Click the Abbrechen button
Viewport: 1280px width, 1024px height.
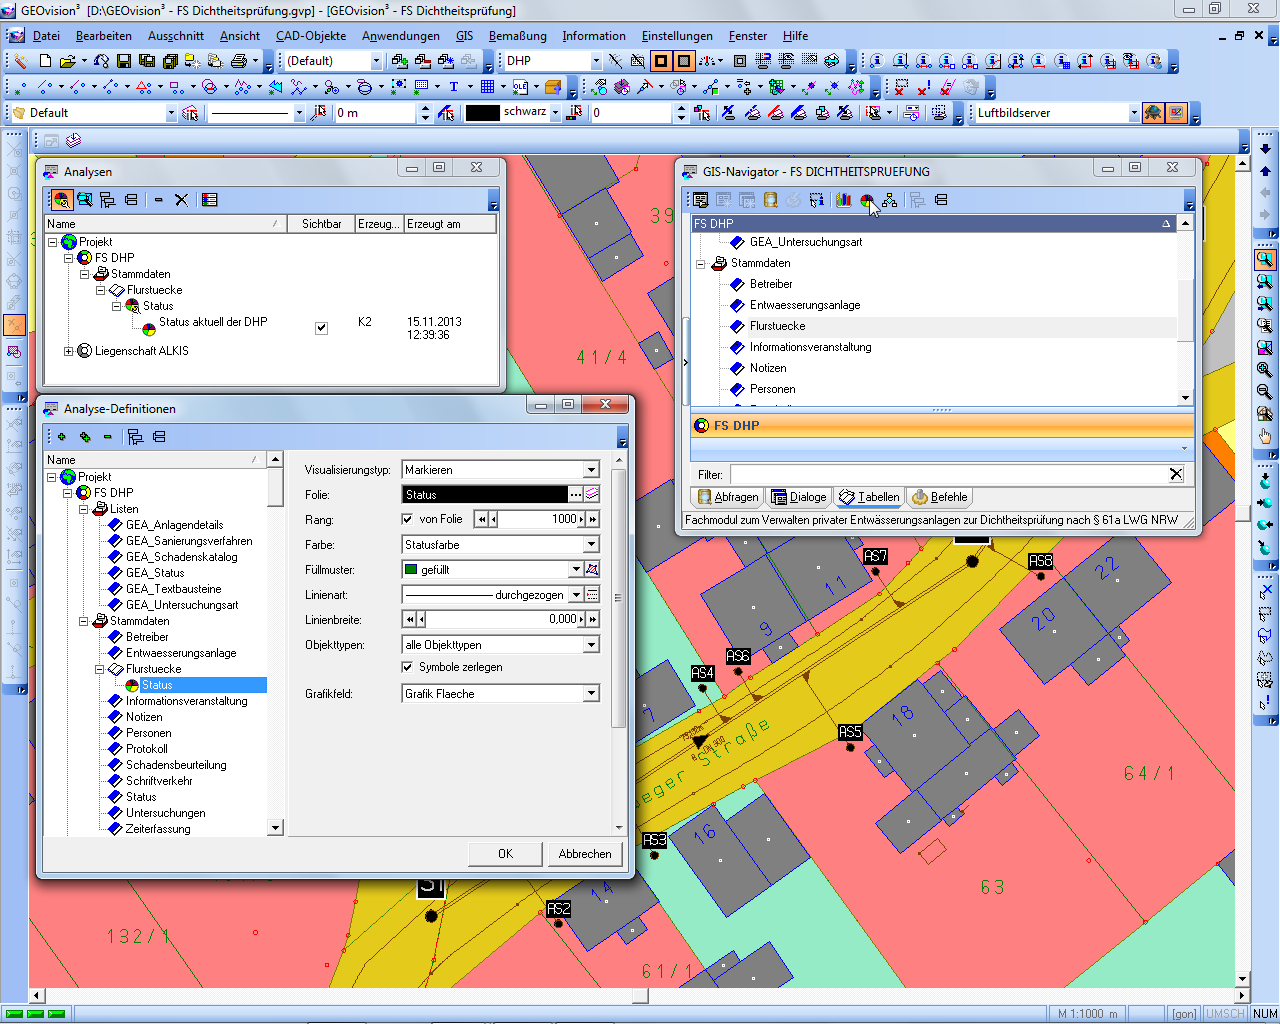coord(585,854)
